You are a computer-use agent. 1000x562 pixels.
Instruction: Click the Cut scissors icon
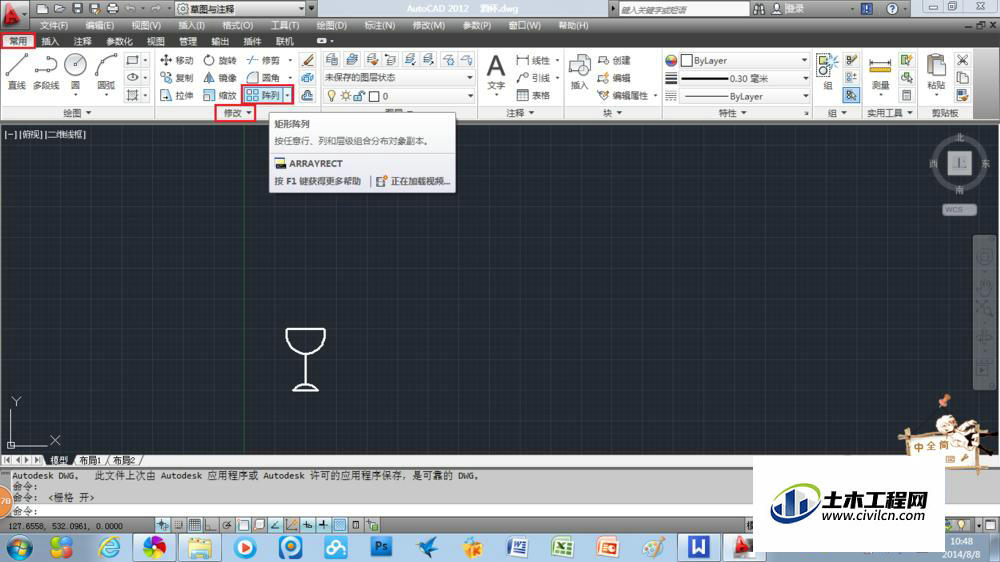962,60
